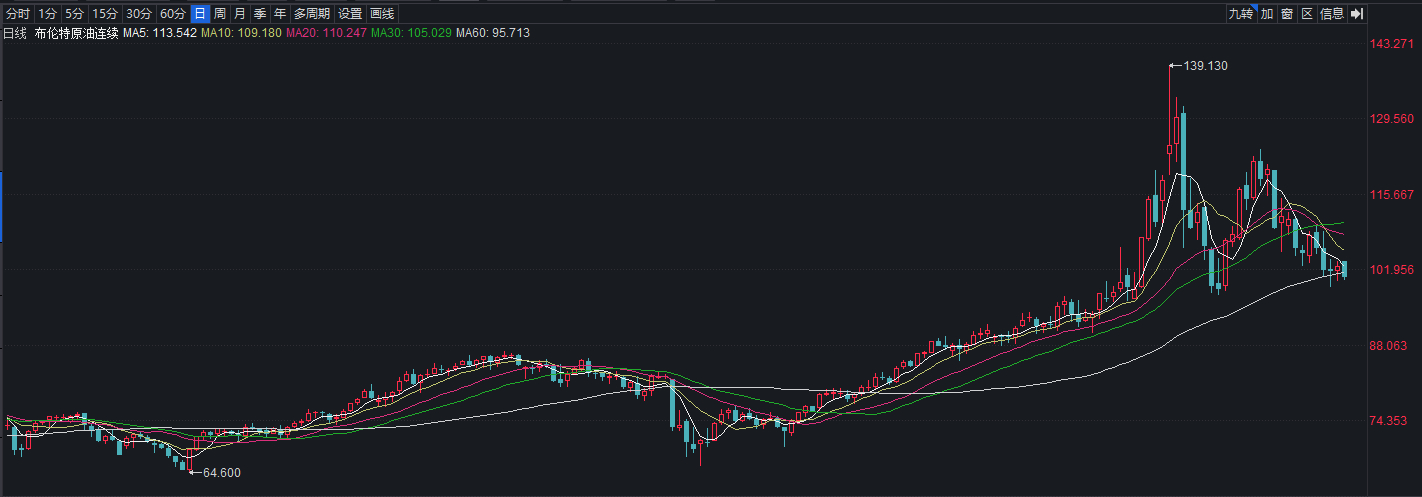The height and width of the screenshot is (497, 1422).
Task: Switch to 月 monthly chart
Action: pos(239,14)
